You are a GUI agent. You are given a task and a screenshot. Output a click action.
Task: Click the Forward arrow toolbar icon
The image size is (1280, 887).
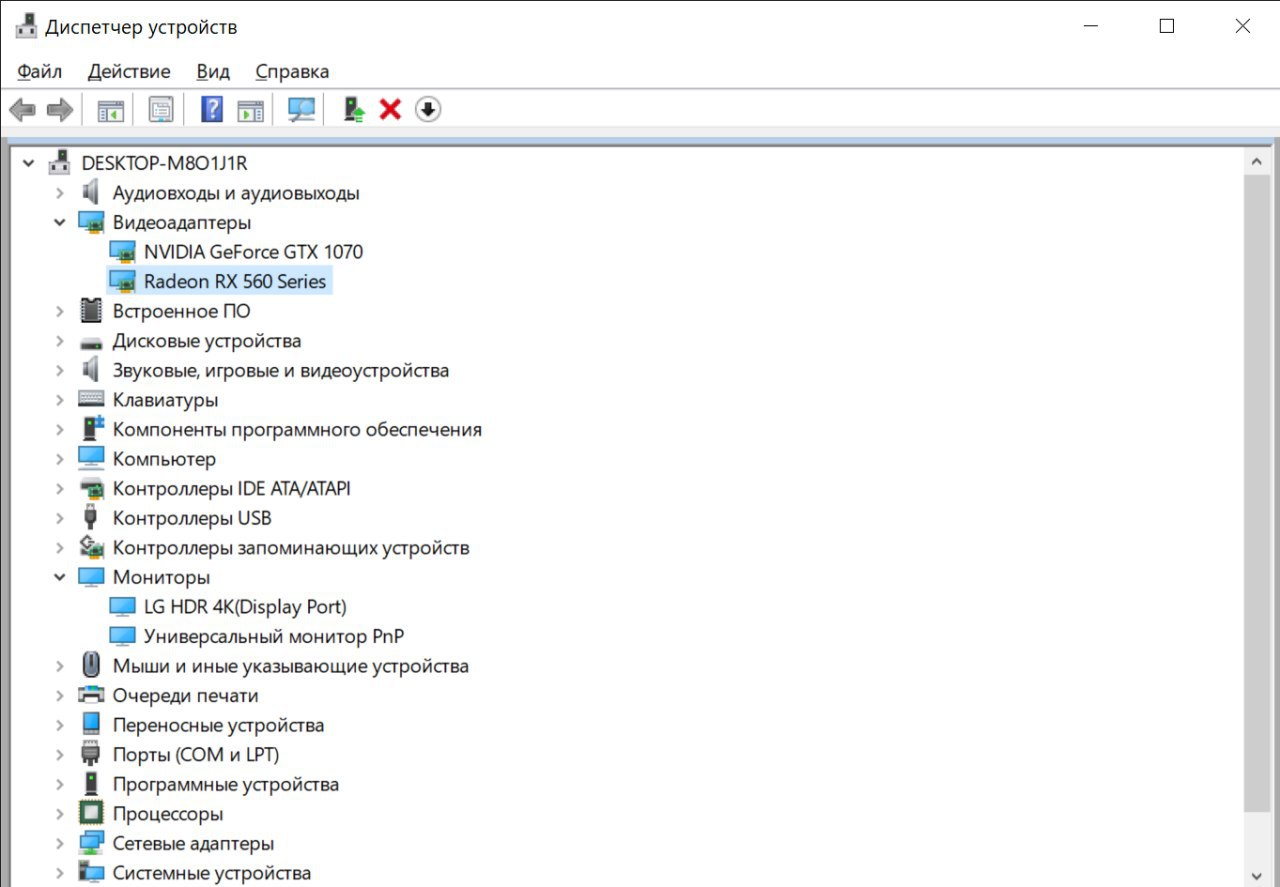coord(60,110)
